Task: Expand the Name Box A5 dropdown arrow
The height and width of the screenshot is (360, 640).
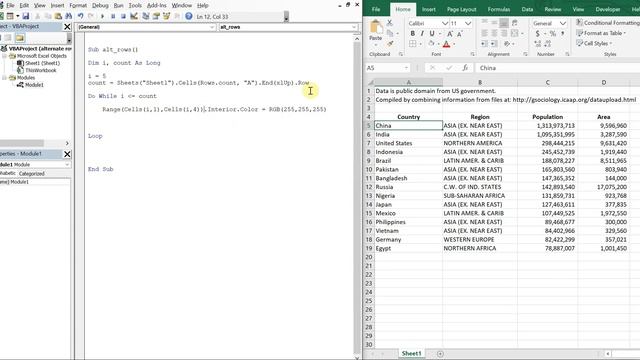Action: click(x=406, y=68)
